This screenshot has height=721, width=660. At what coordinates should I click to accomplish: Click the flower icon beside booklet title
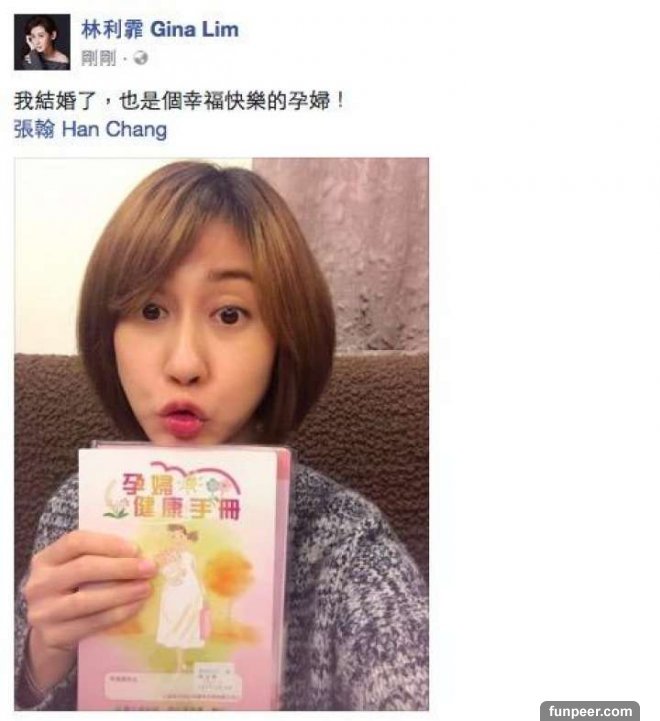point(212,485)
